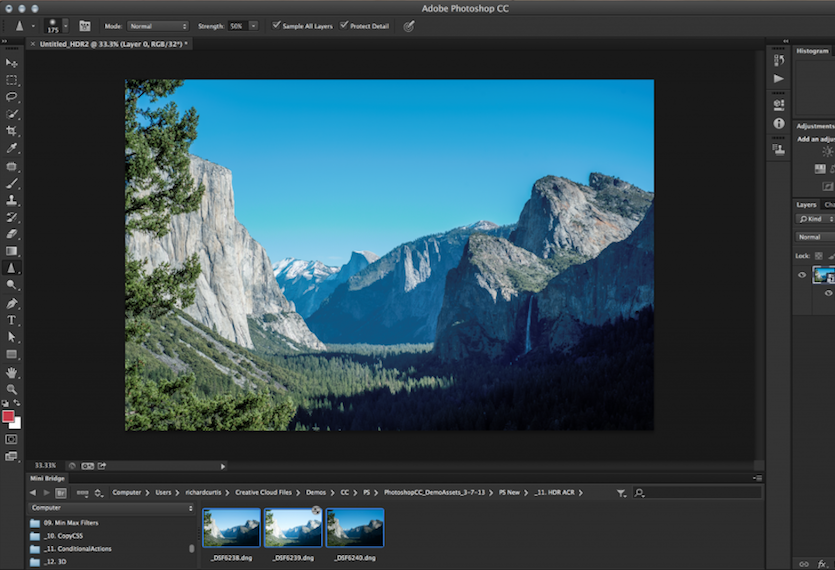Select the Hand tool
Viewport: 835px width, 570px height.
point(11,372)
